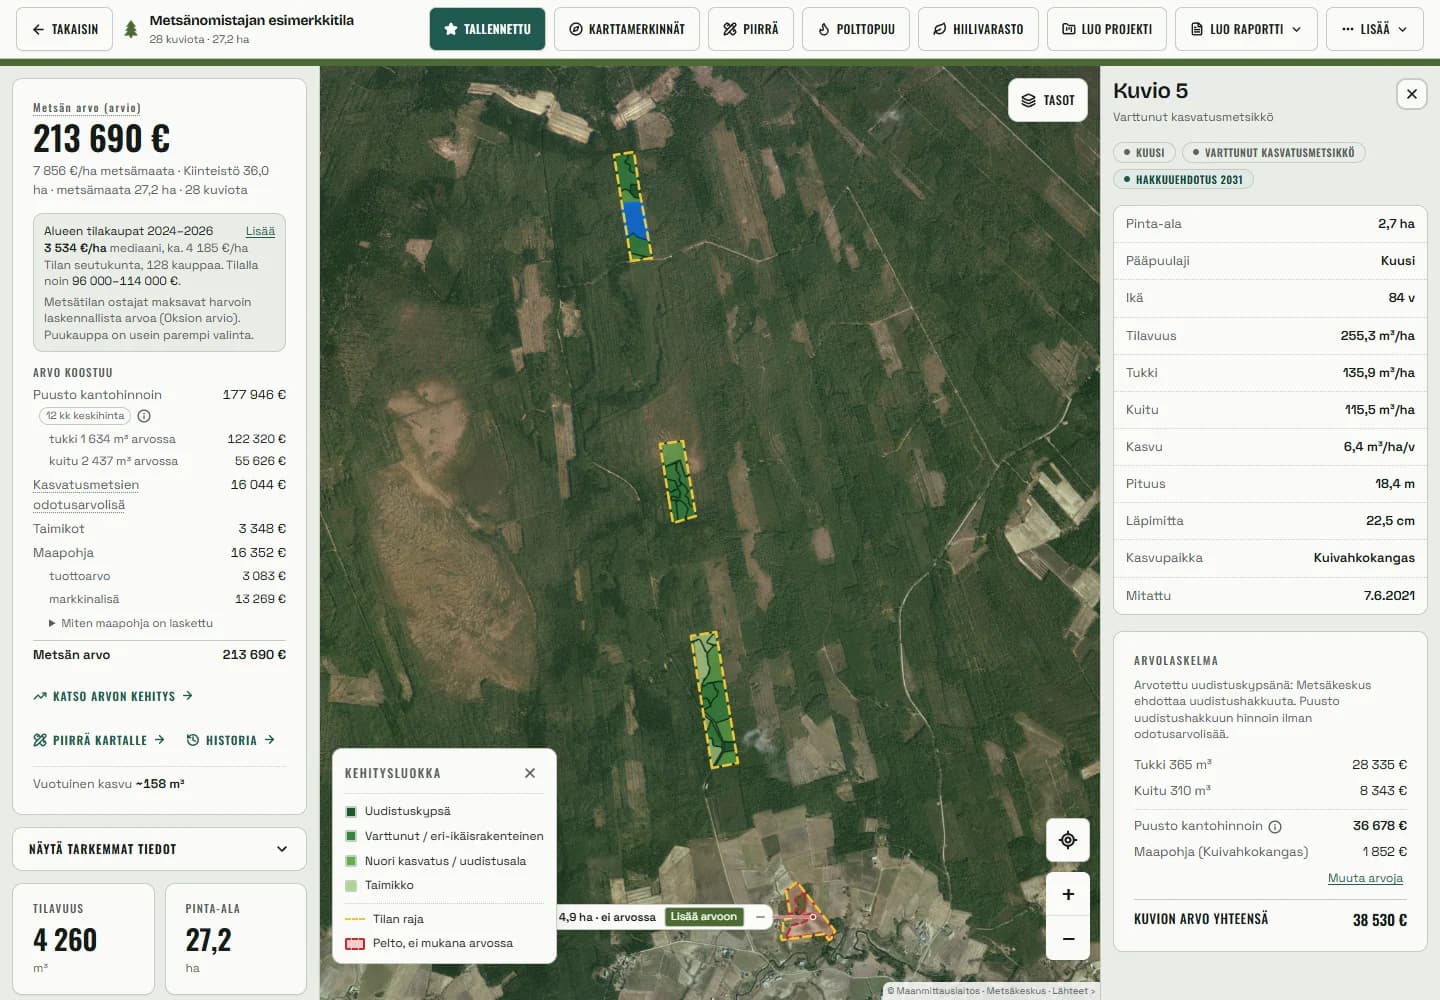Screen dimensions: 1440x1000
Task: Open the Lisää link in tilakaupat box
Action: pos(260,231)
